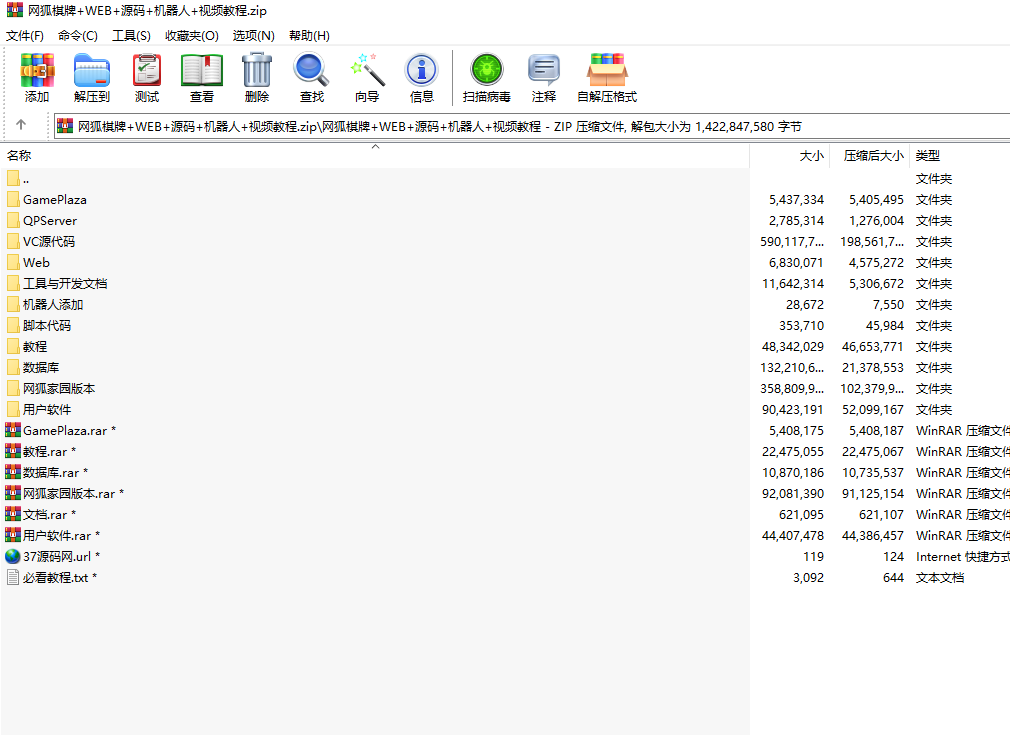This screenshot has width=1010, height=735.
Task: Open the 命令(C) menu
Action: [x=78, y=35]
